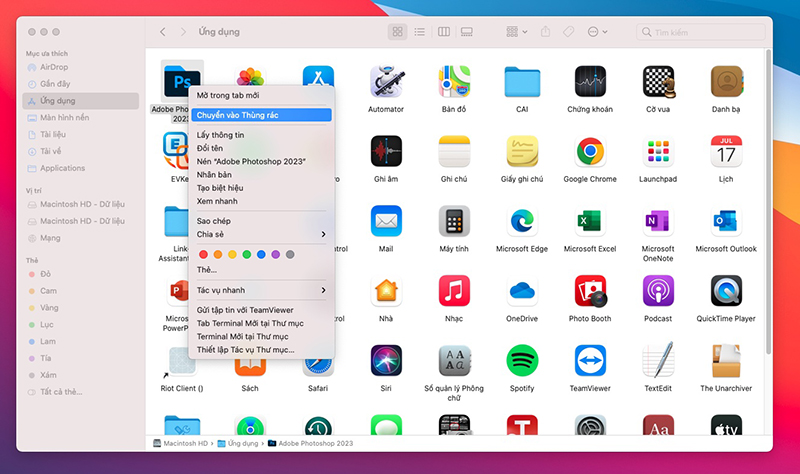Open Sổ quản lý Phông chữ app
Image resolution: width=800 pixels, height=474 pixels.
point(454,361)
